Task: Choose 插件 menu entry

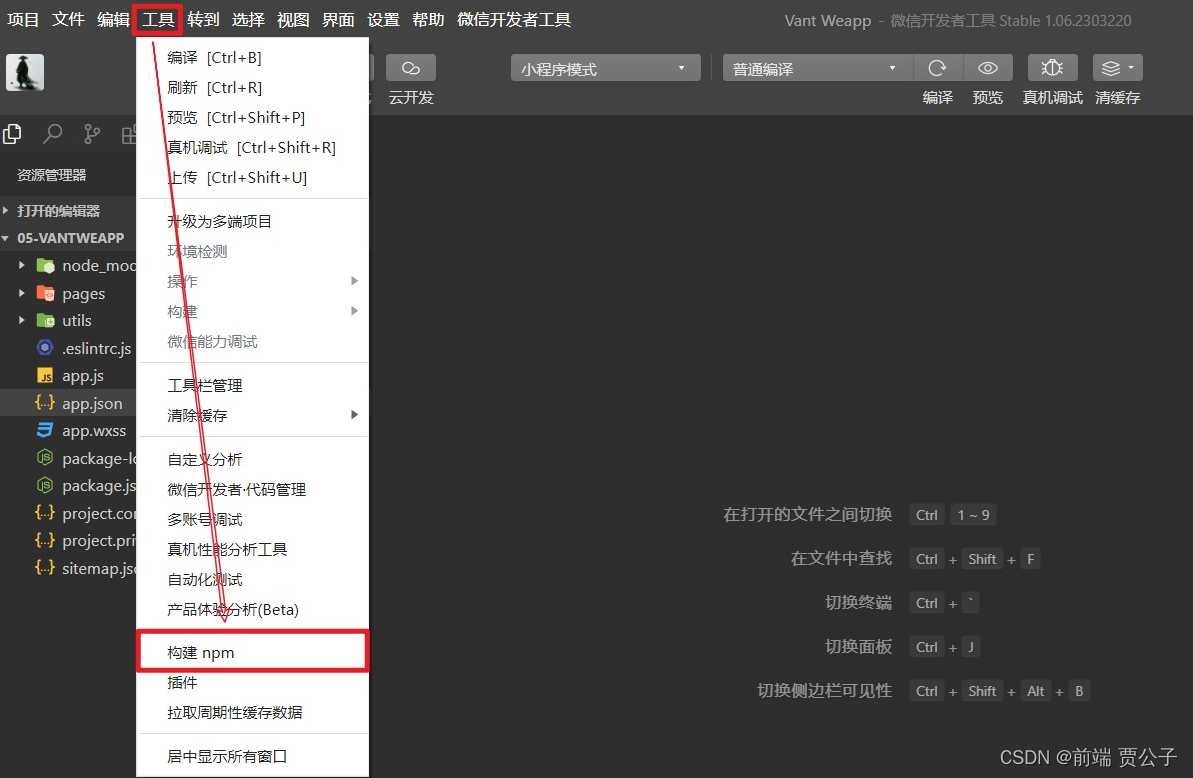Action: [253, 683]
